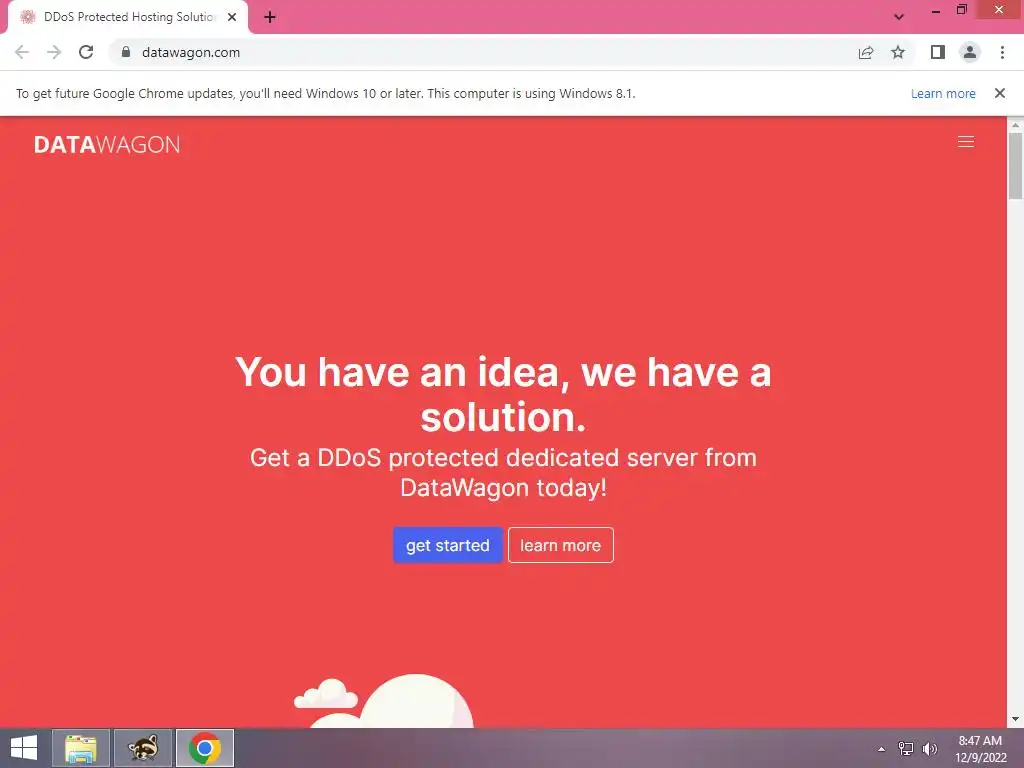Open the Chrome profile avatar menu
This screenshot has width=1024, height=768.
(970, 52)
